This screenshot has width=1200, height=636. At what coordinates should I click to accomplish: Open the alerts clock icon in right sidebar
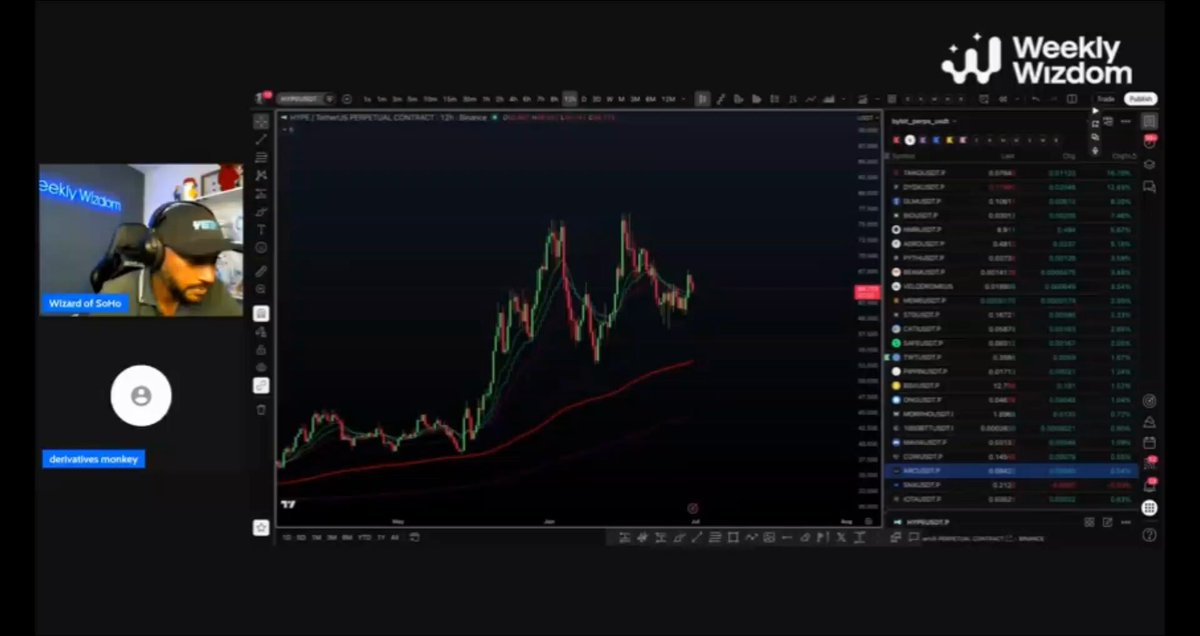(x=1149, y=143)
